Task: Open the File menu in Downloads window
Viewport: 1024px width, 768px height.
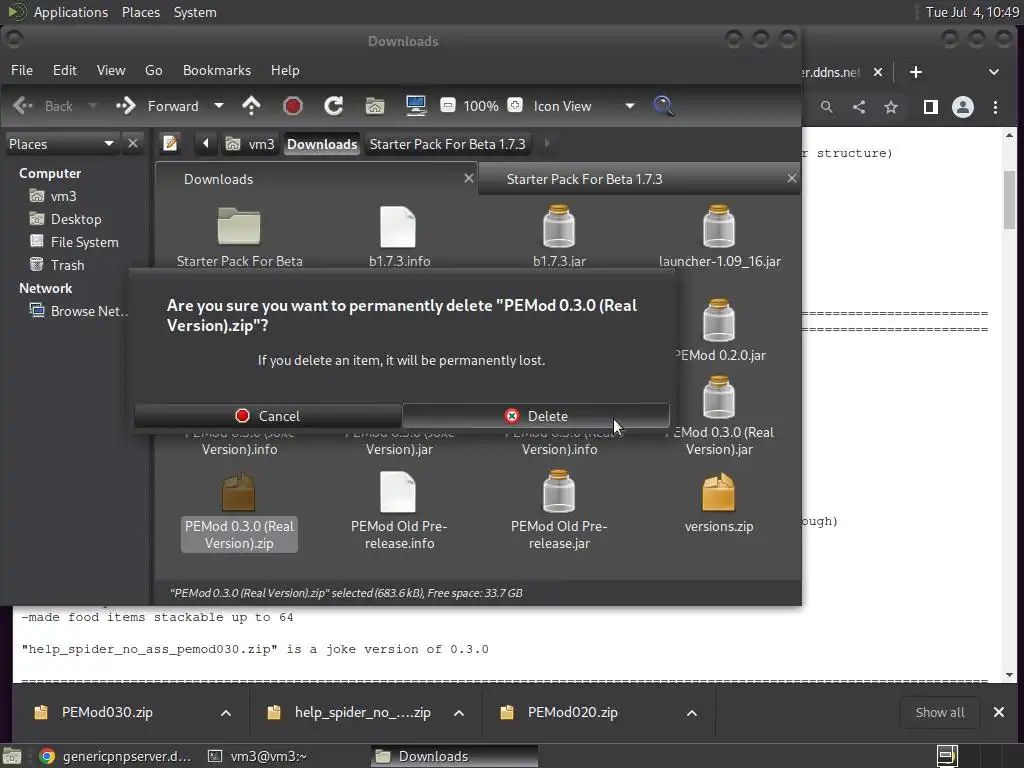Action: click(x=22, y=70)
